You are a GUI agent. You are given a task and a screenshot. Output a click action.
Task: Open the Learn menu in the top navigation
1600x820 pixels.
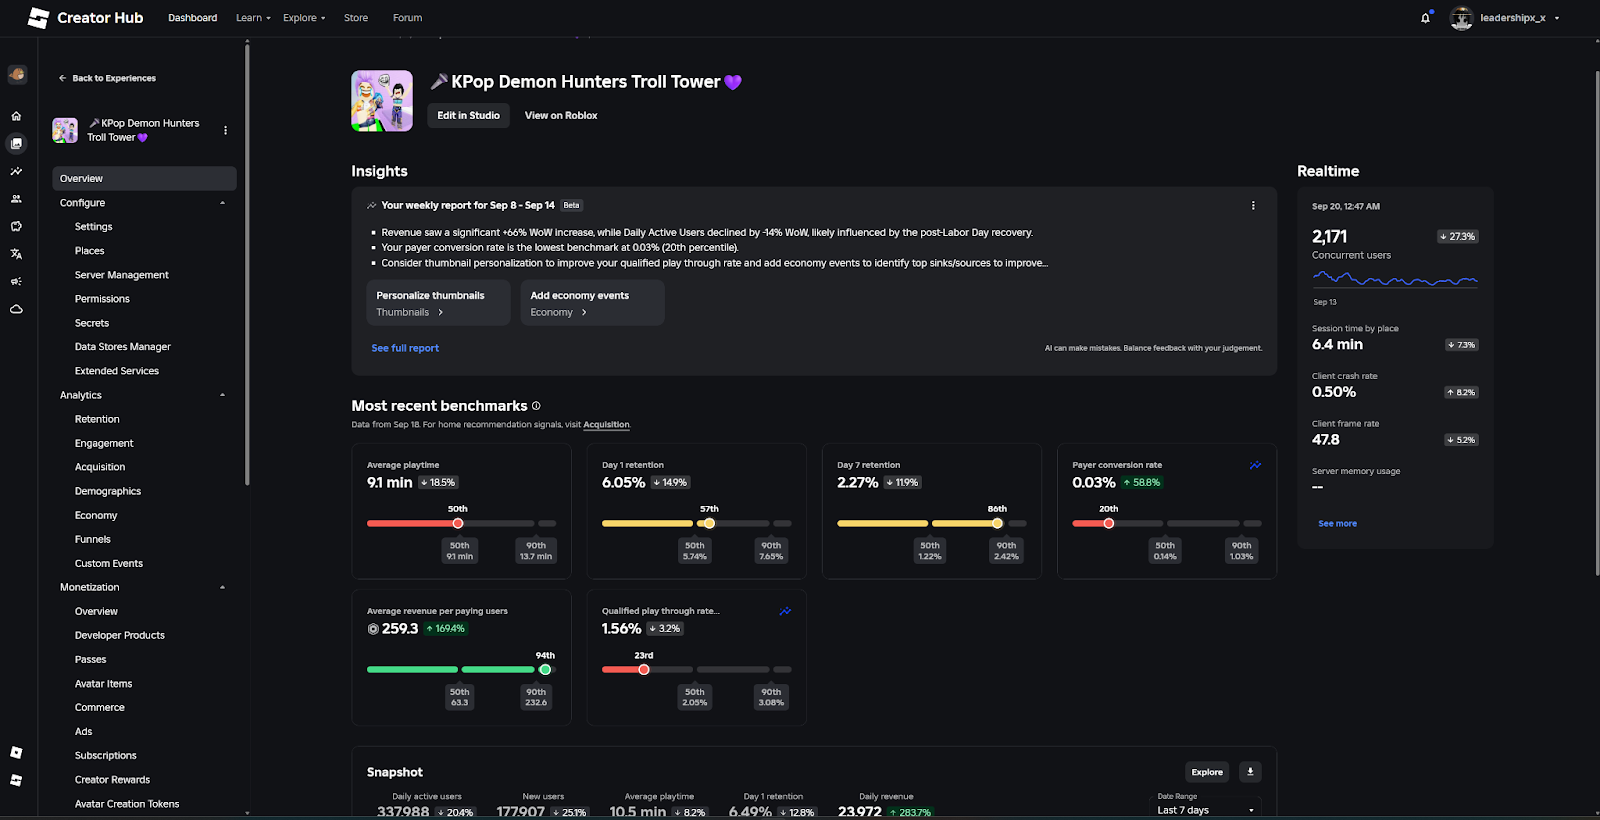251,17
